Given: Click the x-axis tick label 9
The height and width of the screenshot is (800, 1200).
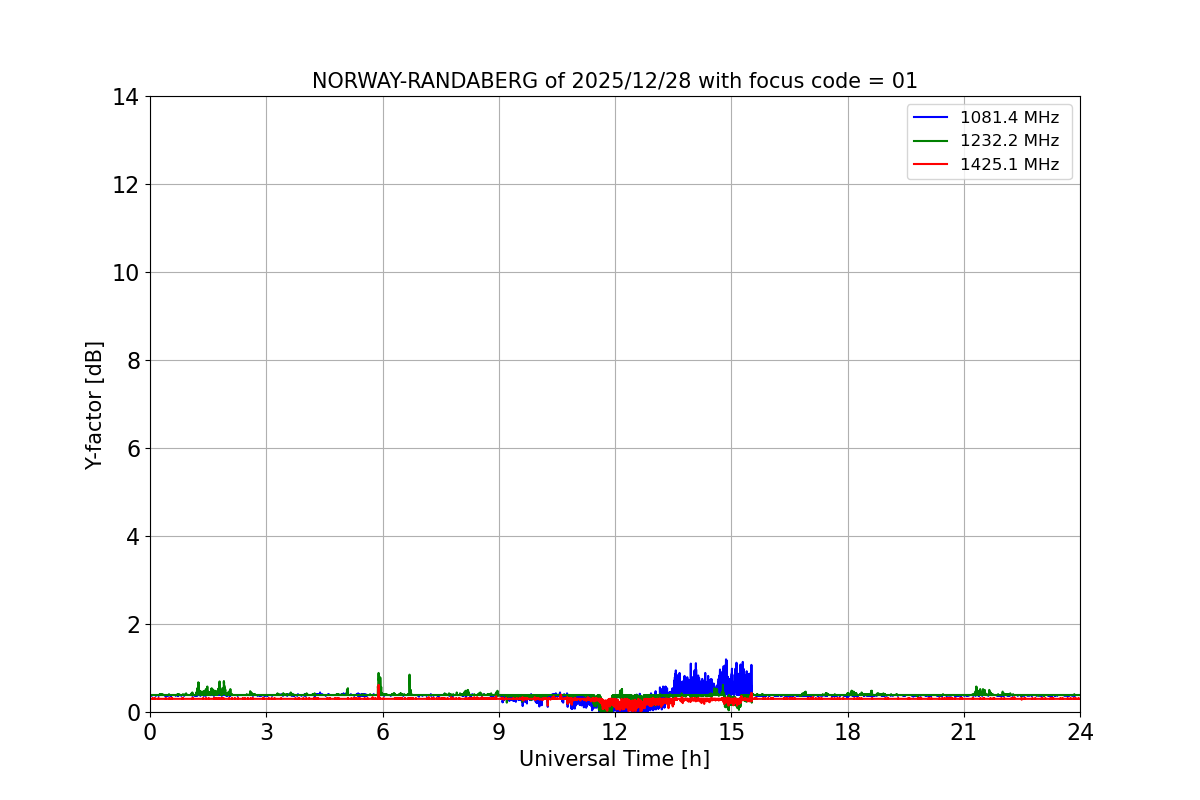Looking at the screenshot, I should click(x=499, y=732).
